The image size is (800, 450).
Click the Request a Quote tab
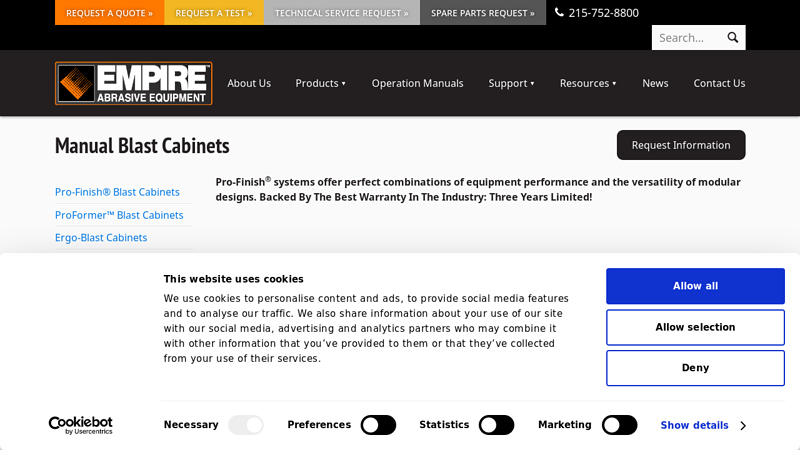click(109, 13)
